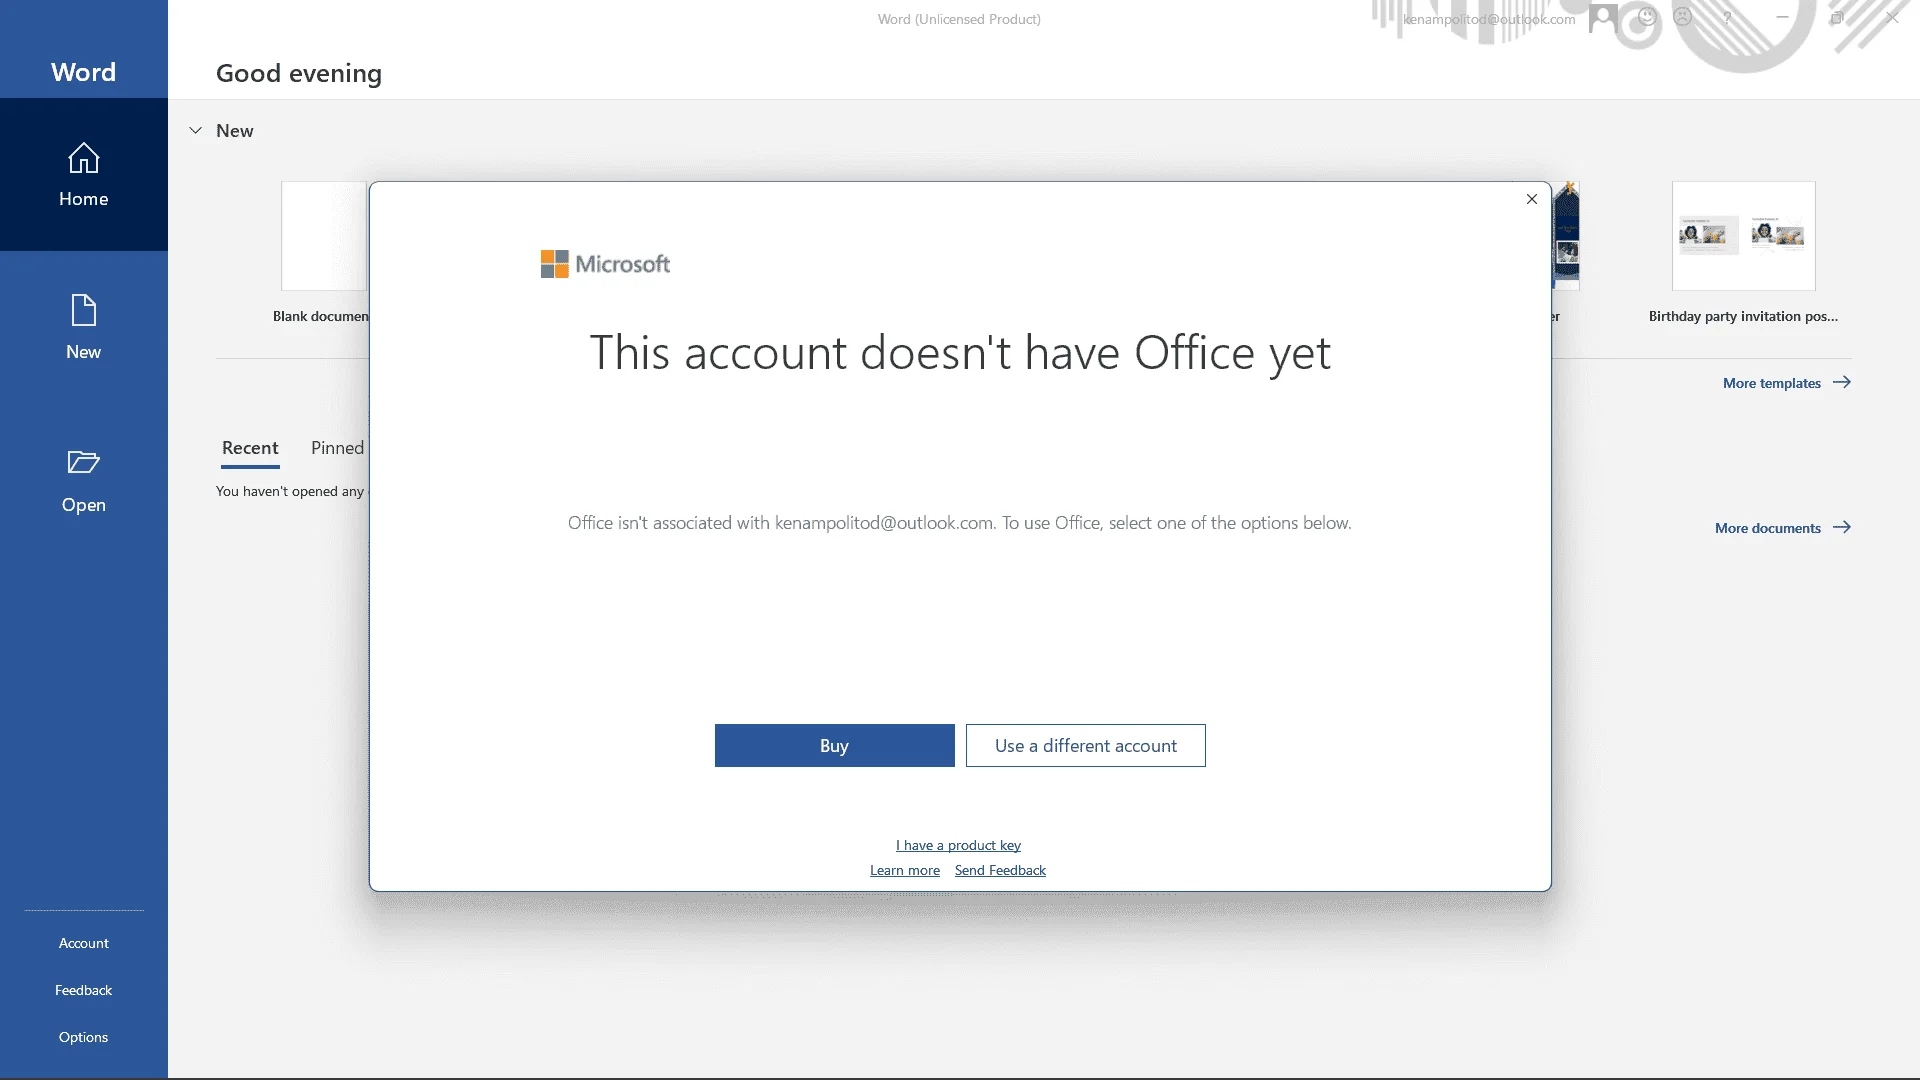The image size is (1920, 1080).
Task: Restore down the Word window
Action: 1837,18
